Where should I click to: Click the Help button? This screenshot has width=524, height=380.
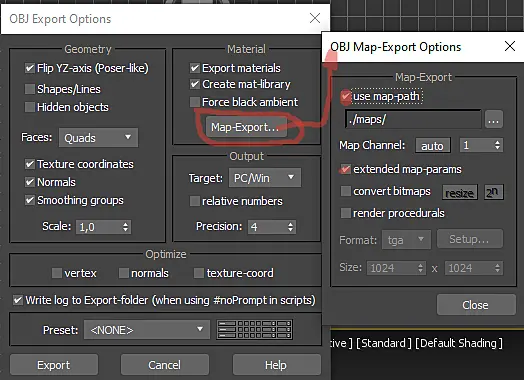pyautogui.click(x=277, y=365)
